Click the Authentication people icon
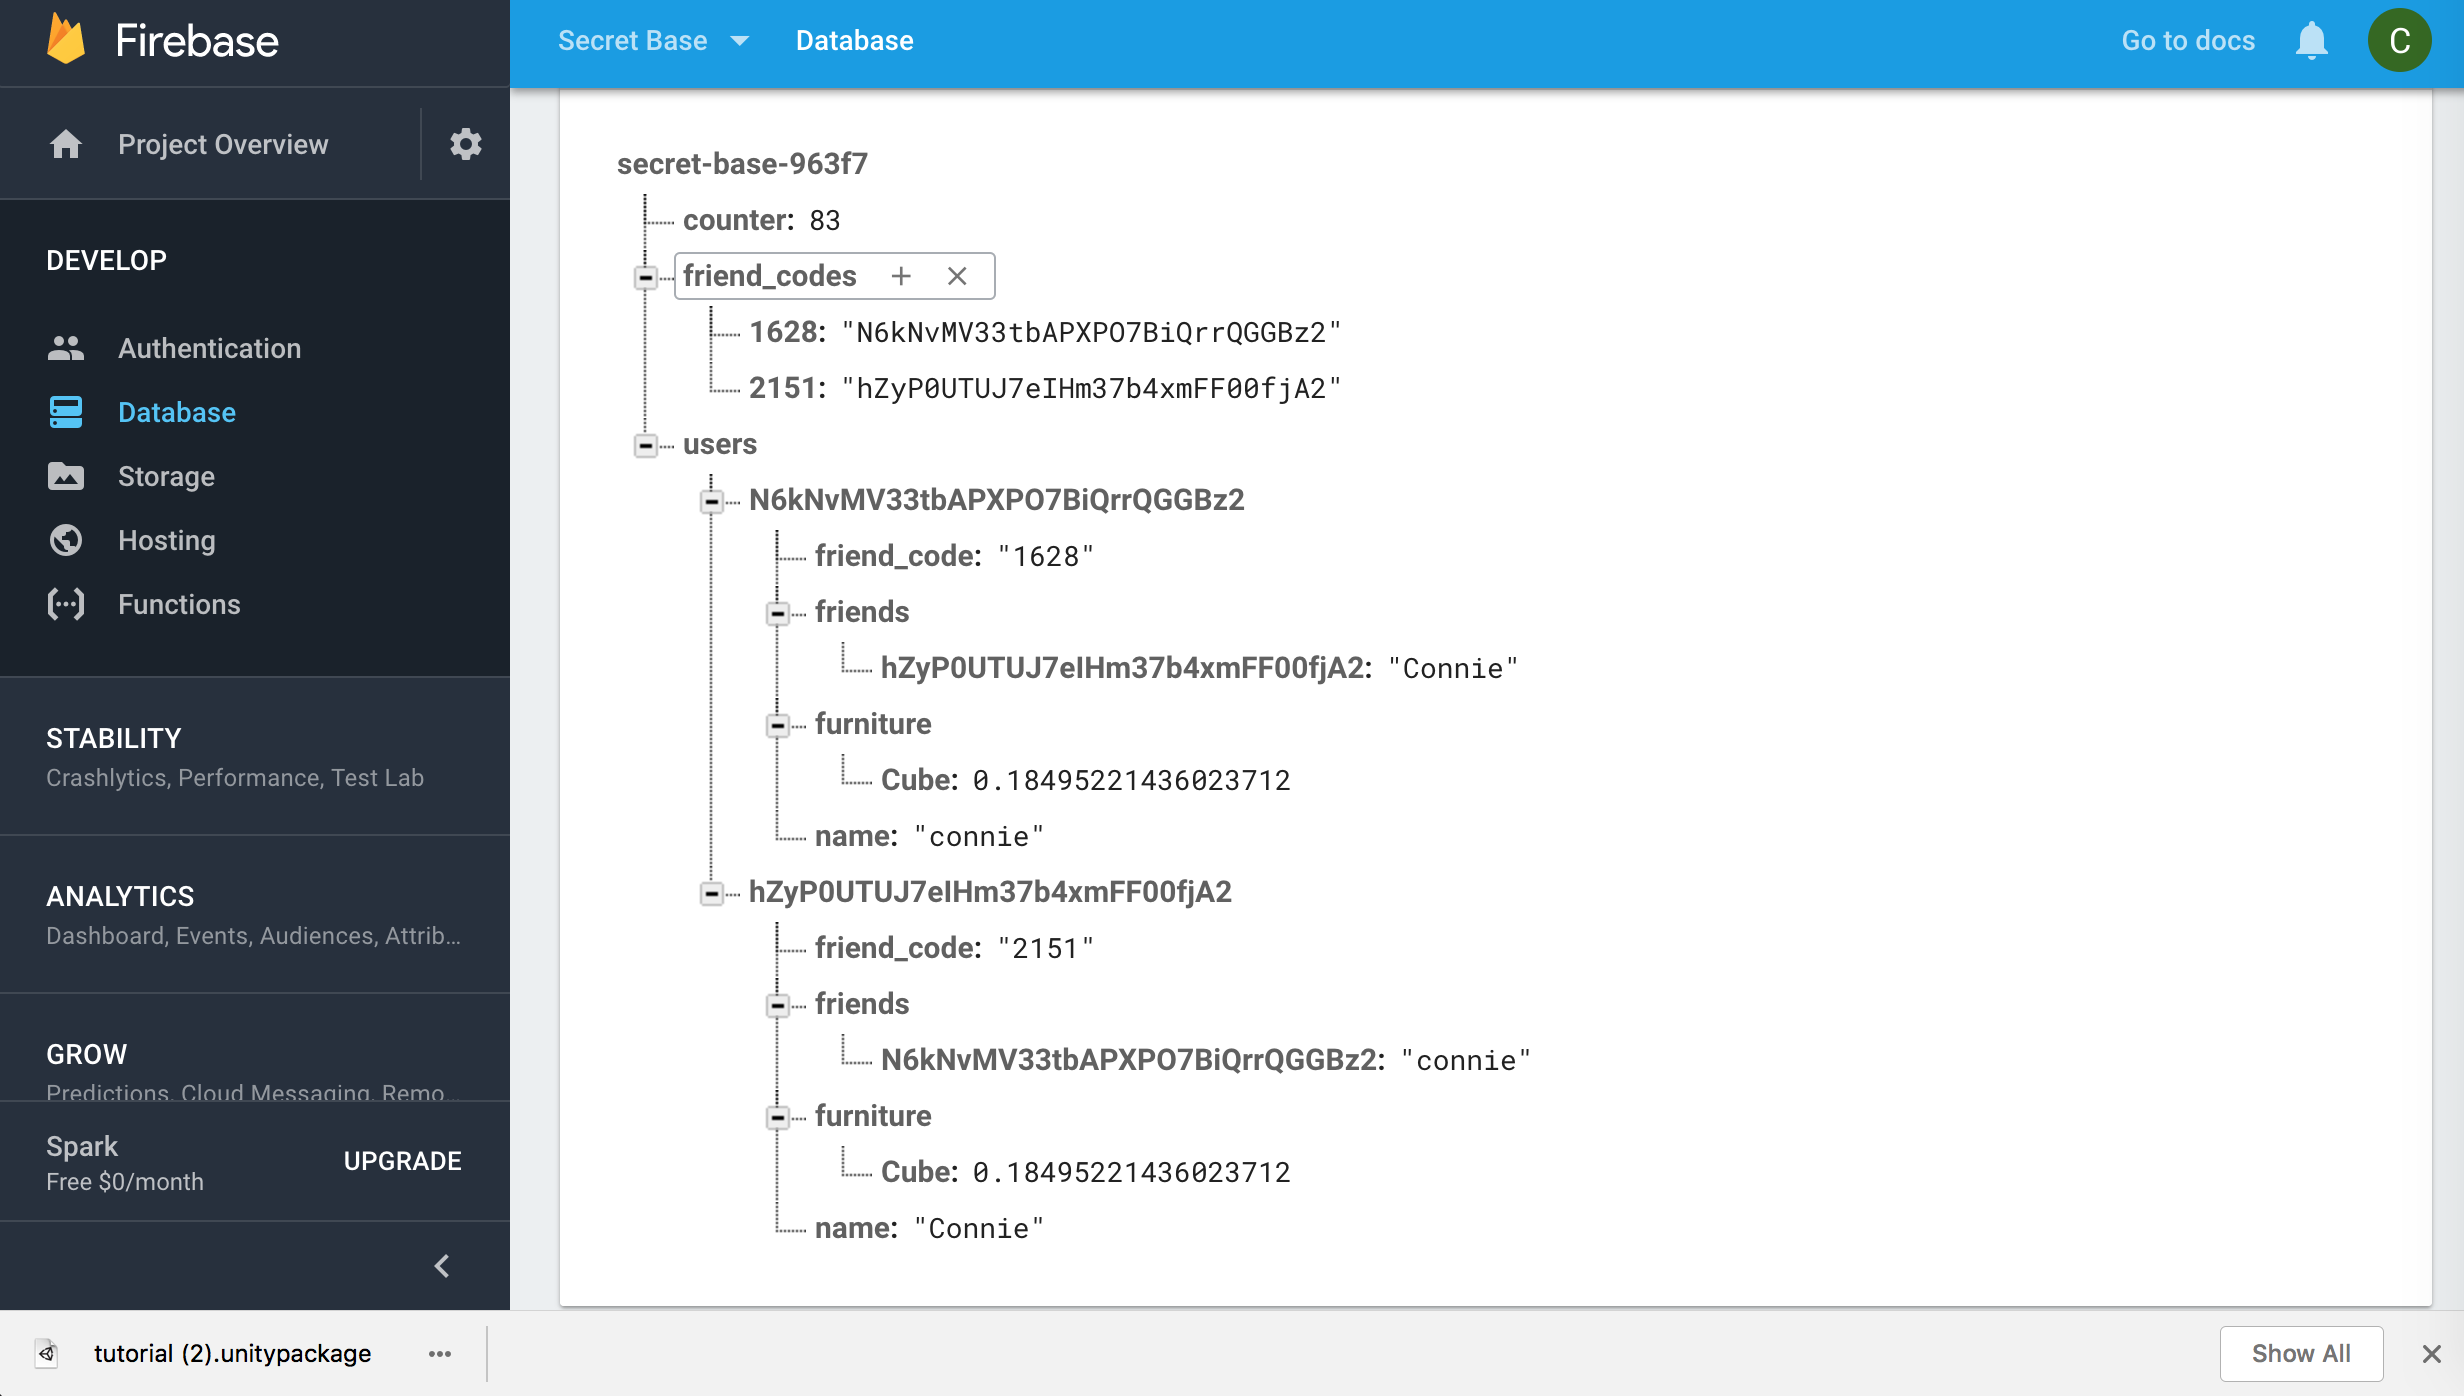The width and height of the screenshot is (2464, 1396). pyautogui.click(x=66, y=348)
